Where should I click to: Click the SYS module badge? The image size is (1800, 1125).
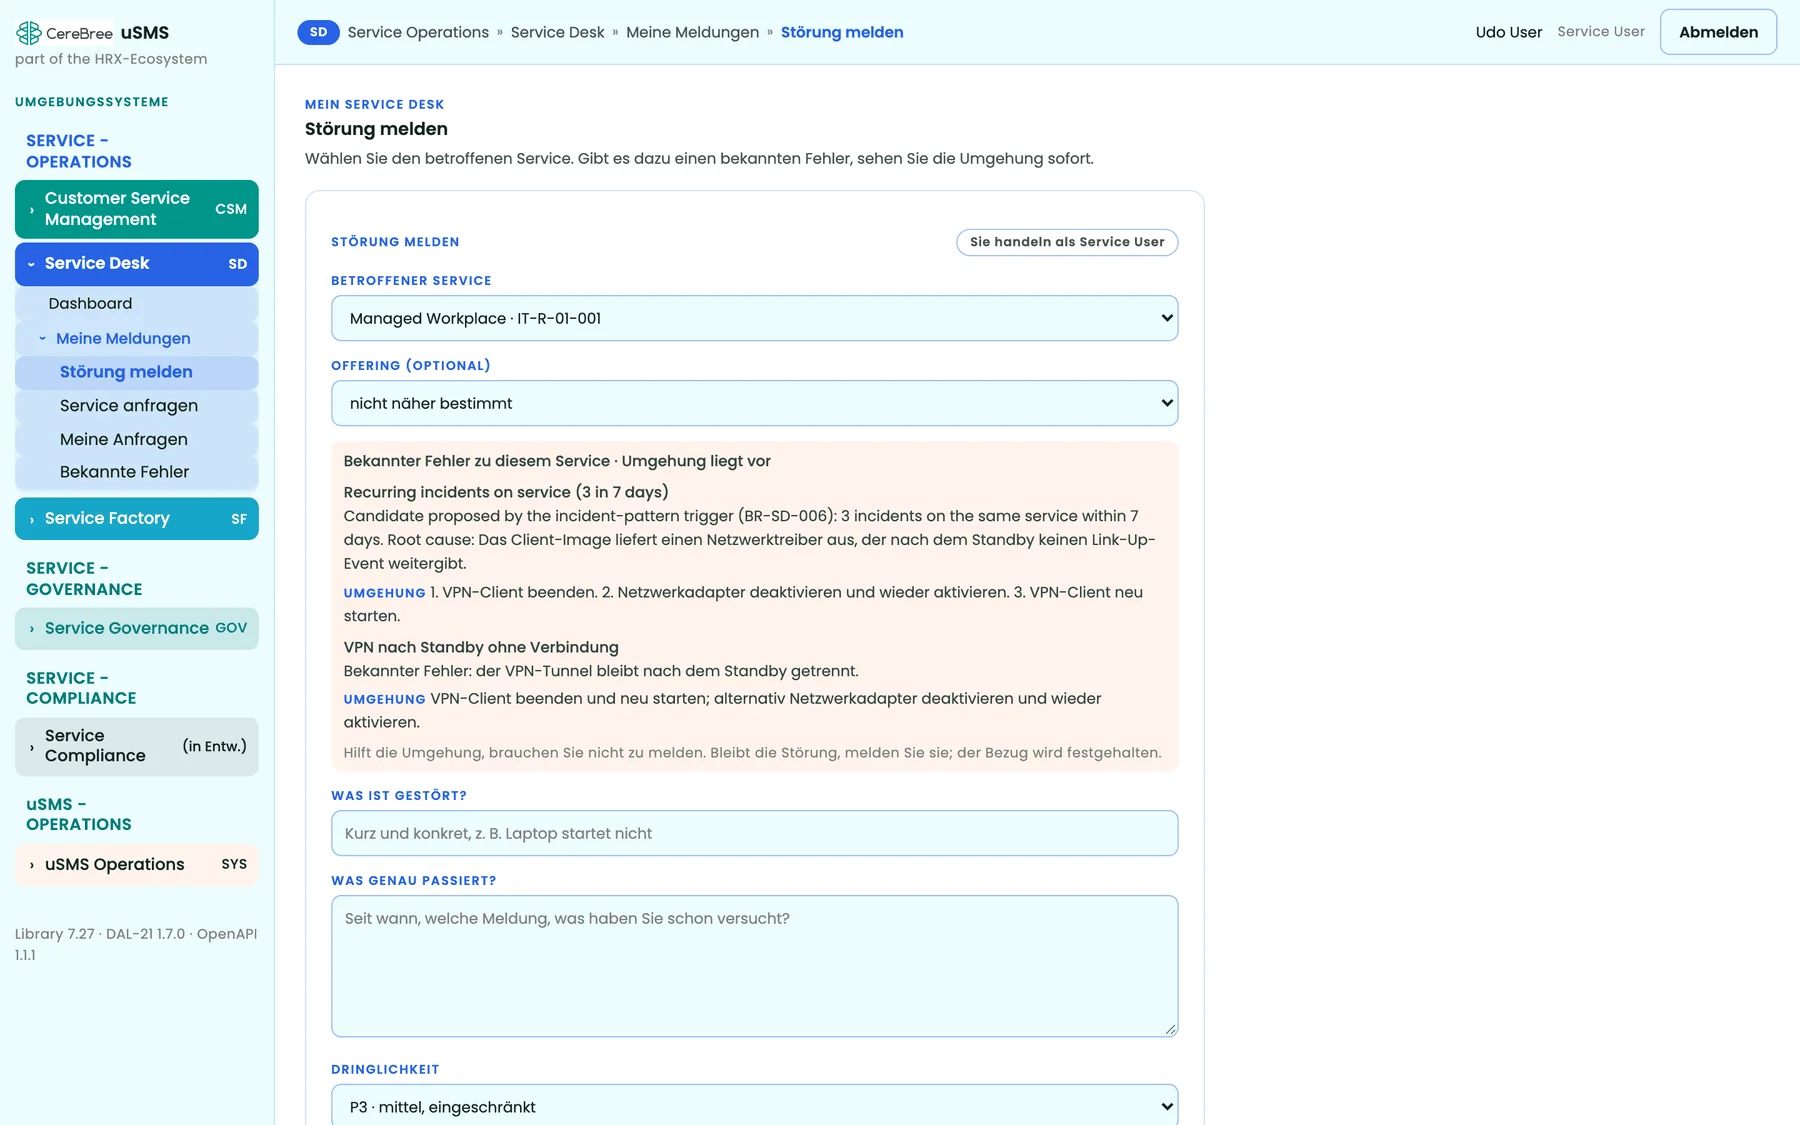[x=234, y=864]
